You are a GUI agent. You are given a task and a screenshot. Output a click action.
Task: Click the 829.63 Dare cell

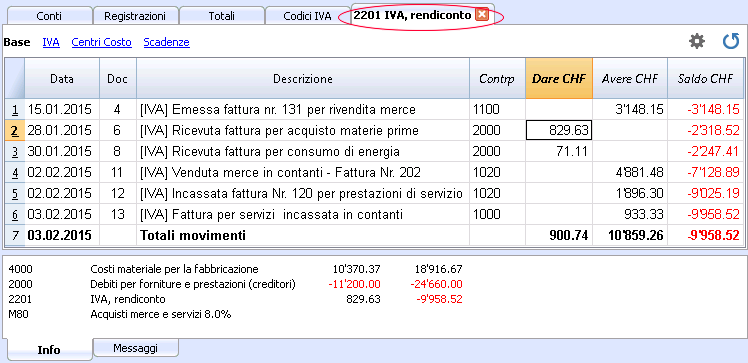pos(559,130)
